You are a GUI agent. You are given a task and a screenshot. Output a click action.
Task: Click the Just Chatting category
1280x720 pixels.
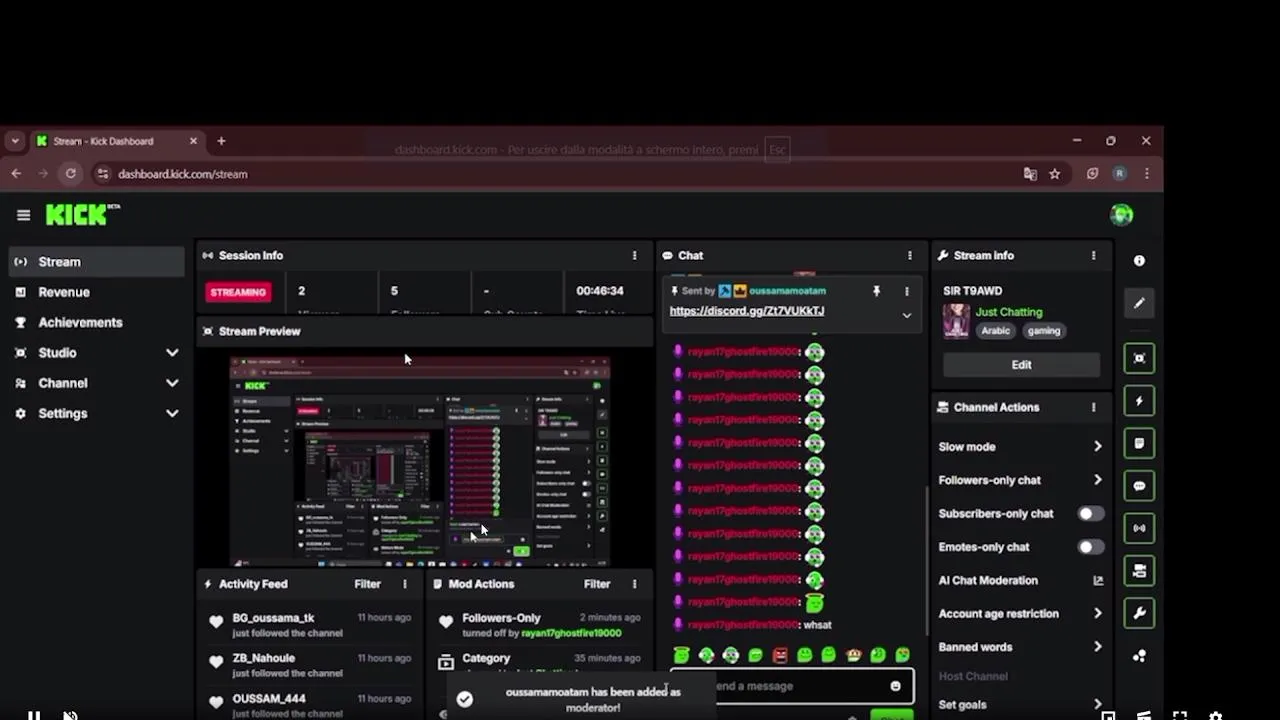pyautogui.click(x=1009, y=312)
